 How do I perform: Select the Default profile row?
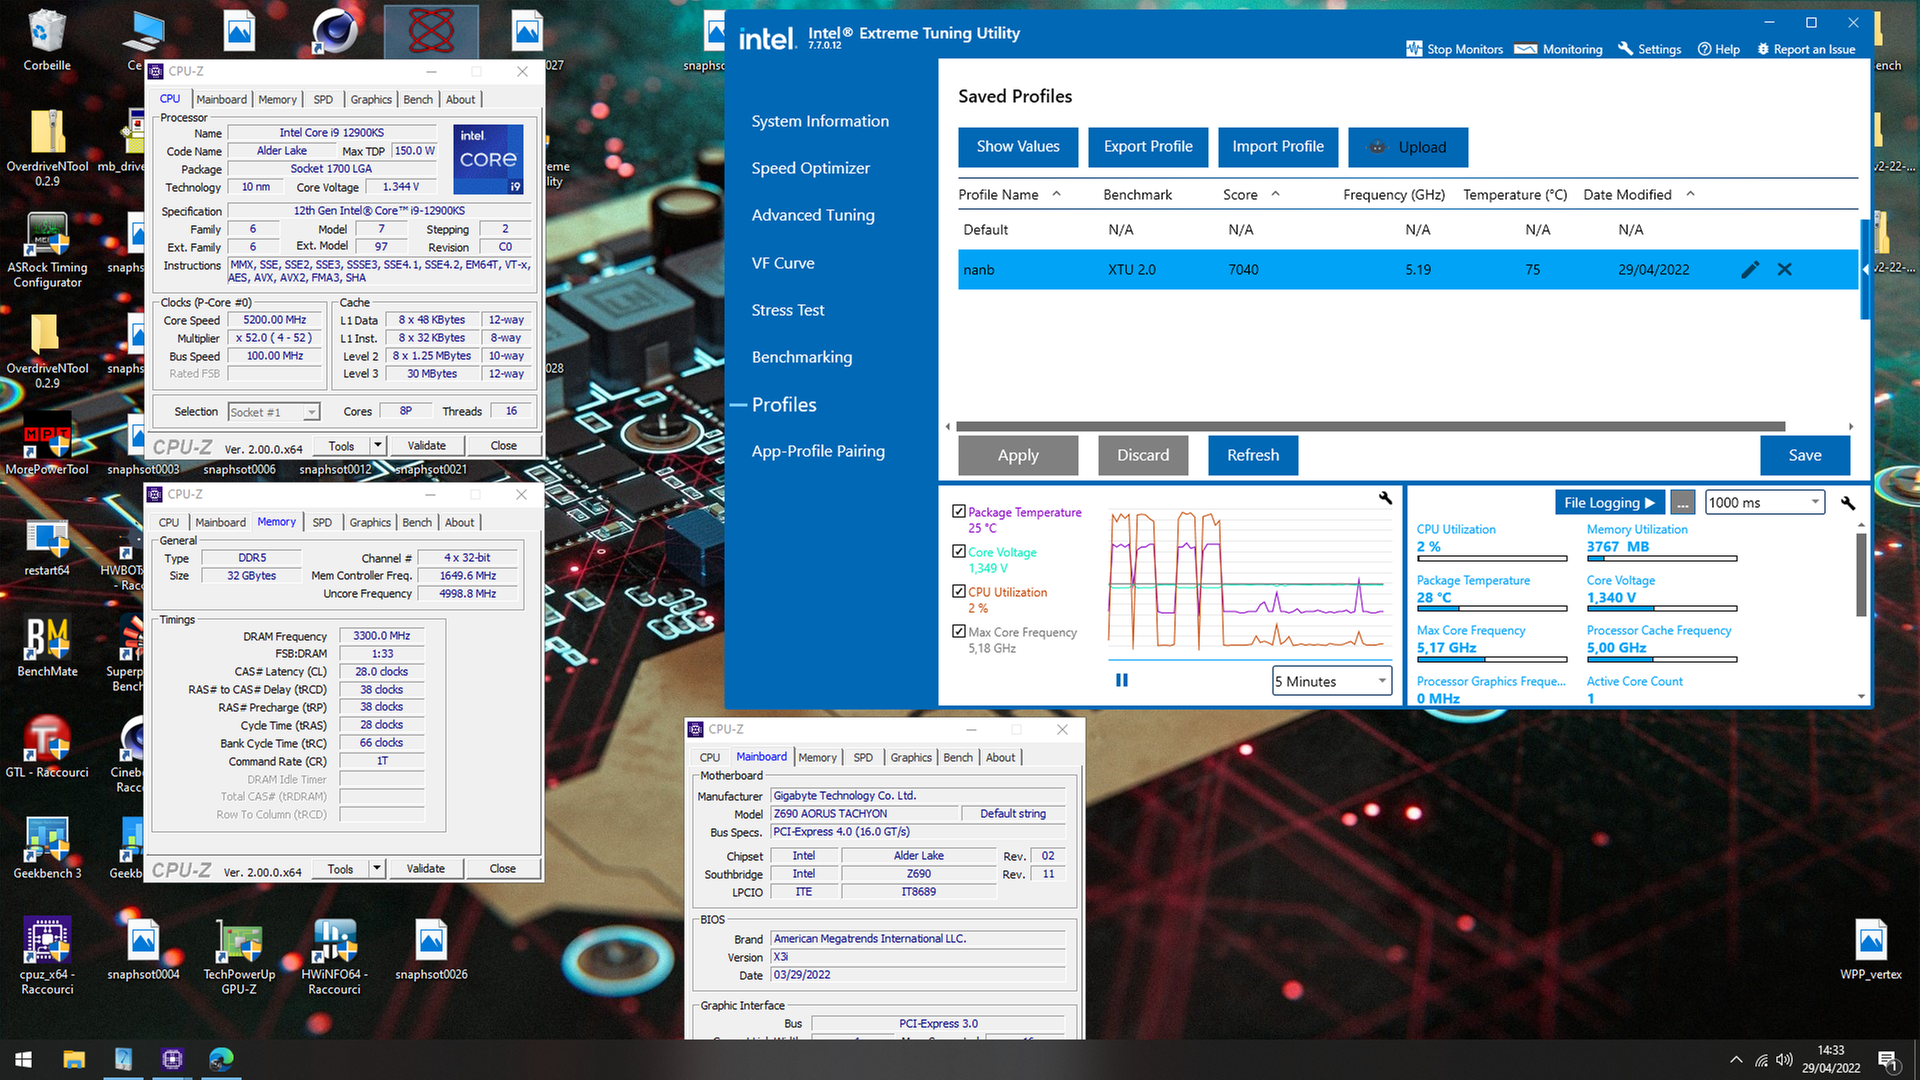1408,230
